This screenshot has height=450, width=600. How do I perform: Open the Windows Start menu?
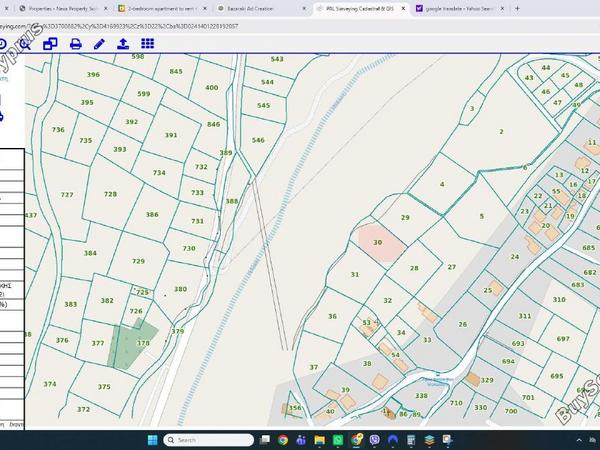click(152, 440)
